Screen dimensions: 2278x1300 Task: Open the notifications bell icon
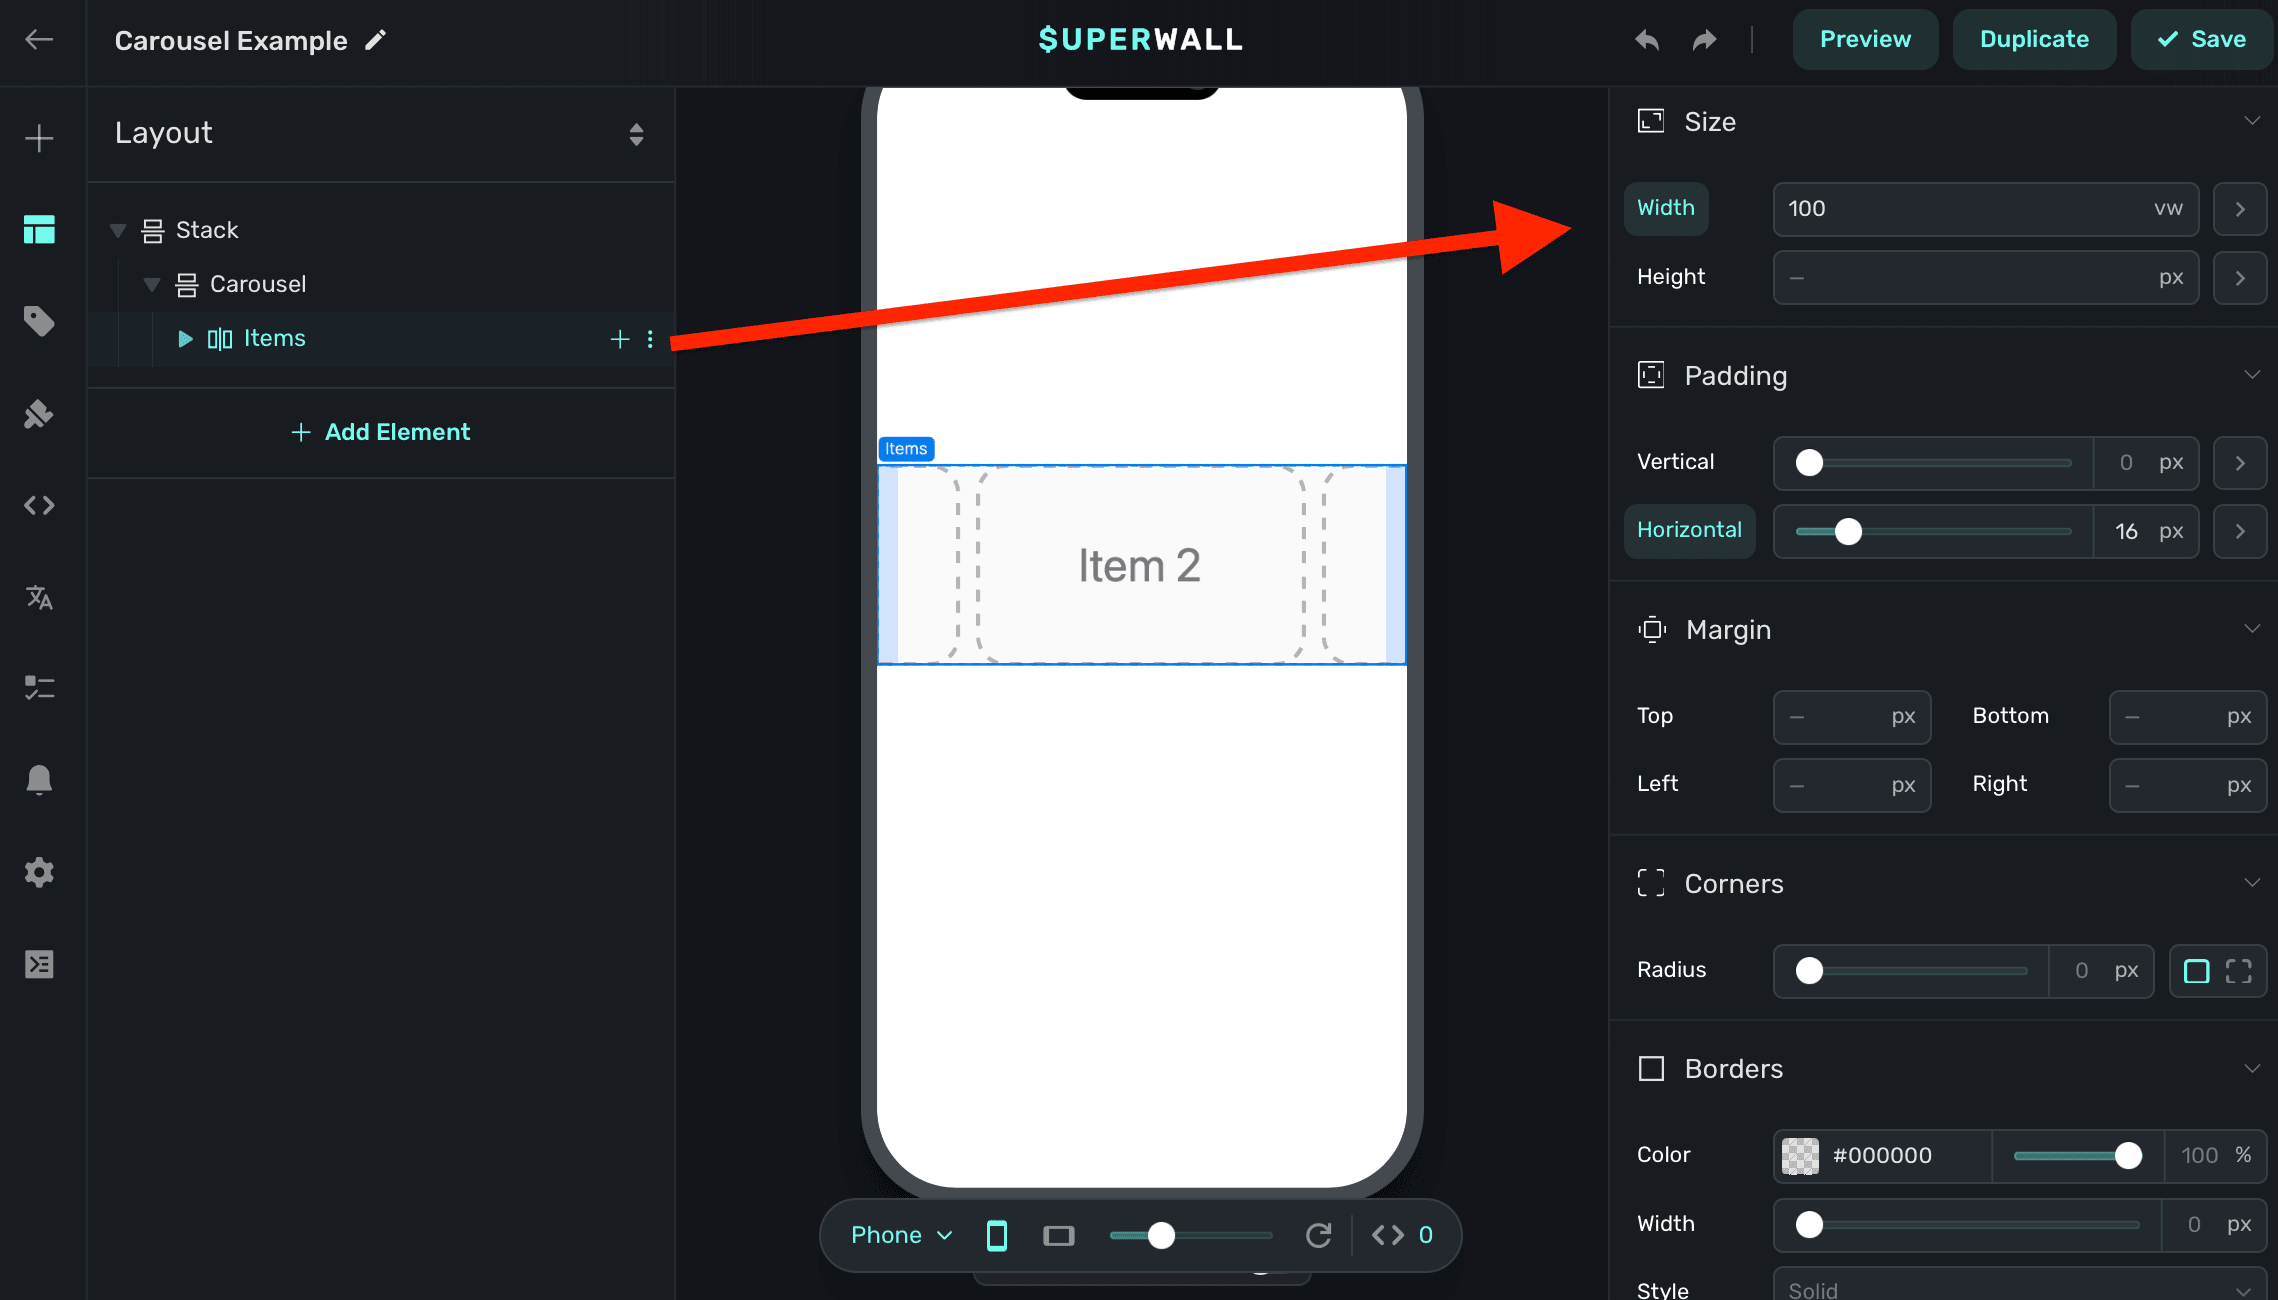39,779
